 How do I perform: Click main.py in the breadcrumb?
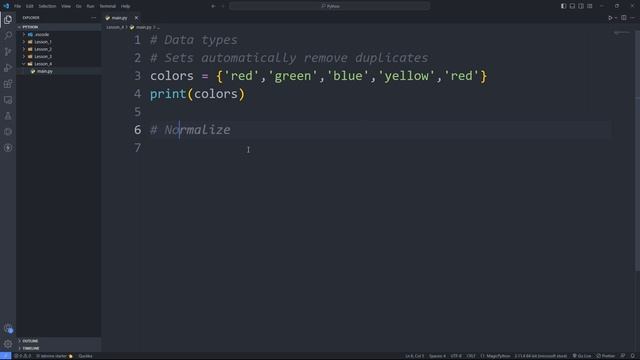(143, 27)
